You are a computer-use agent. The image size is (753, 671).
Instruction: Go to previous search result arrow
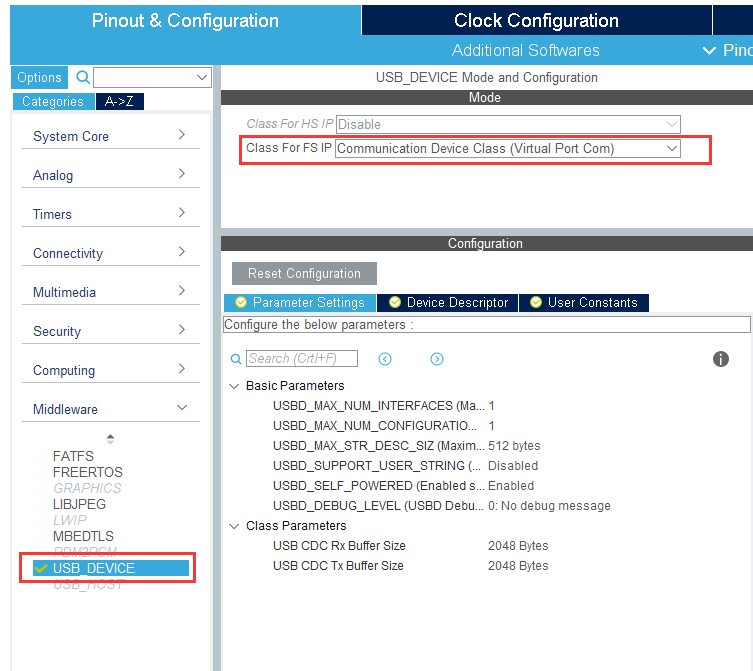point(385,359)
